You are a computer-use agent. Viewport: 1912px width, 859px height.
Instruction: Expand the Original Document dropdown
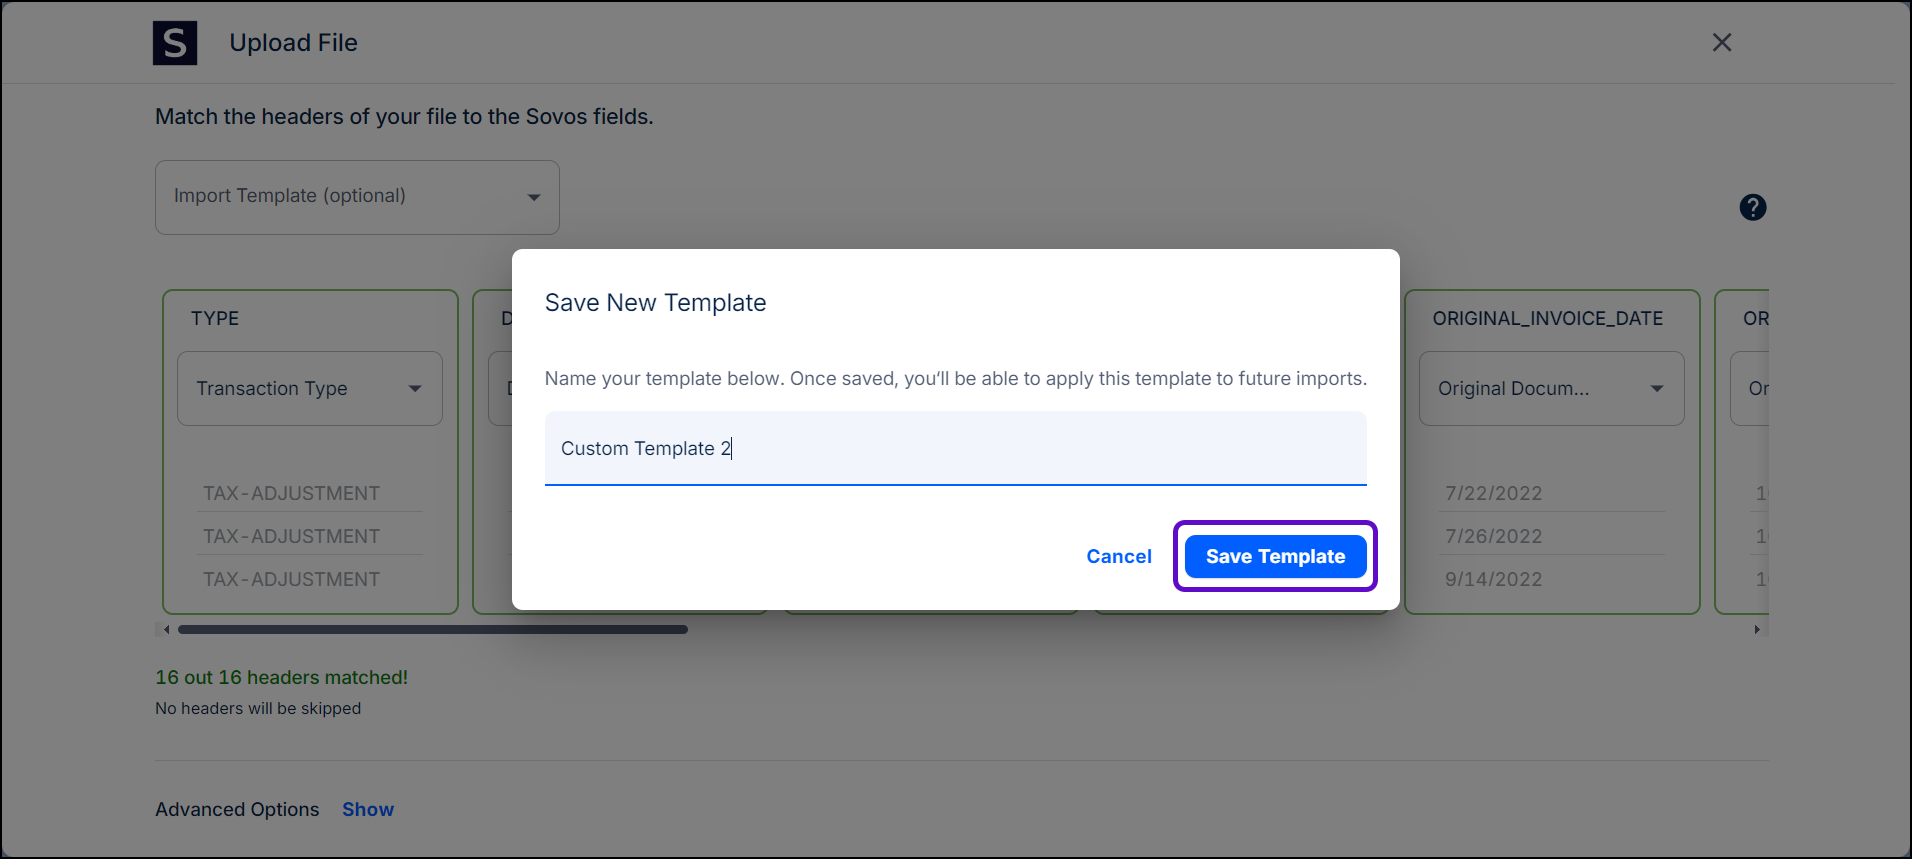click(x=1550, y=388)
